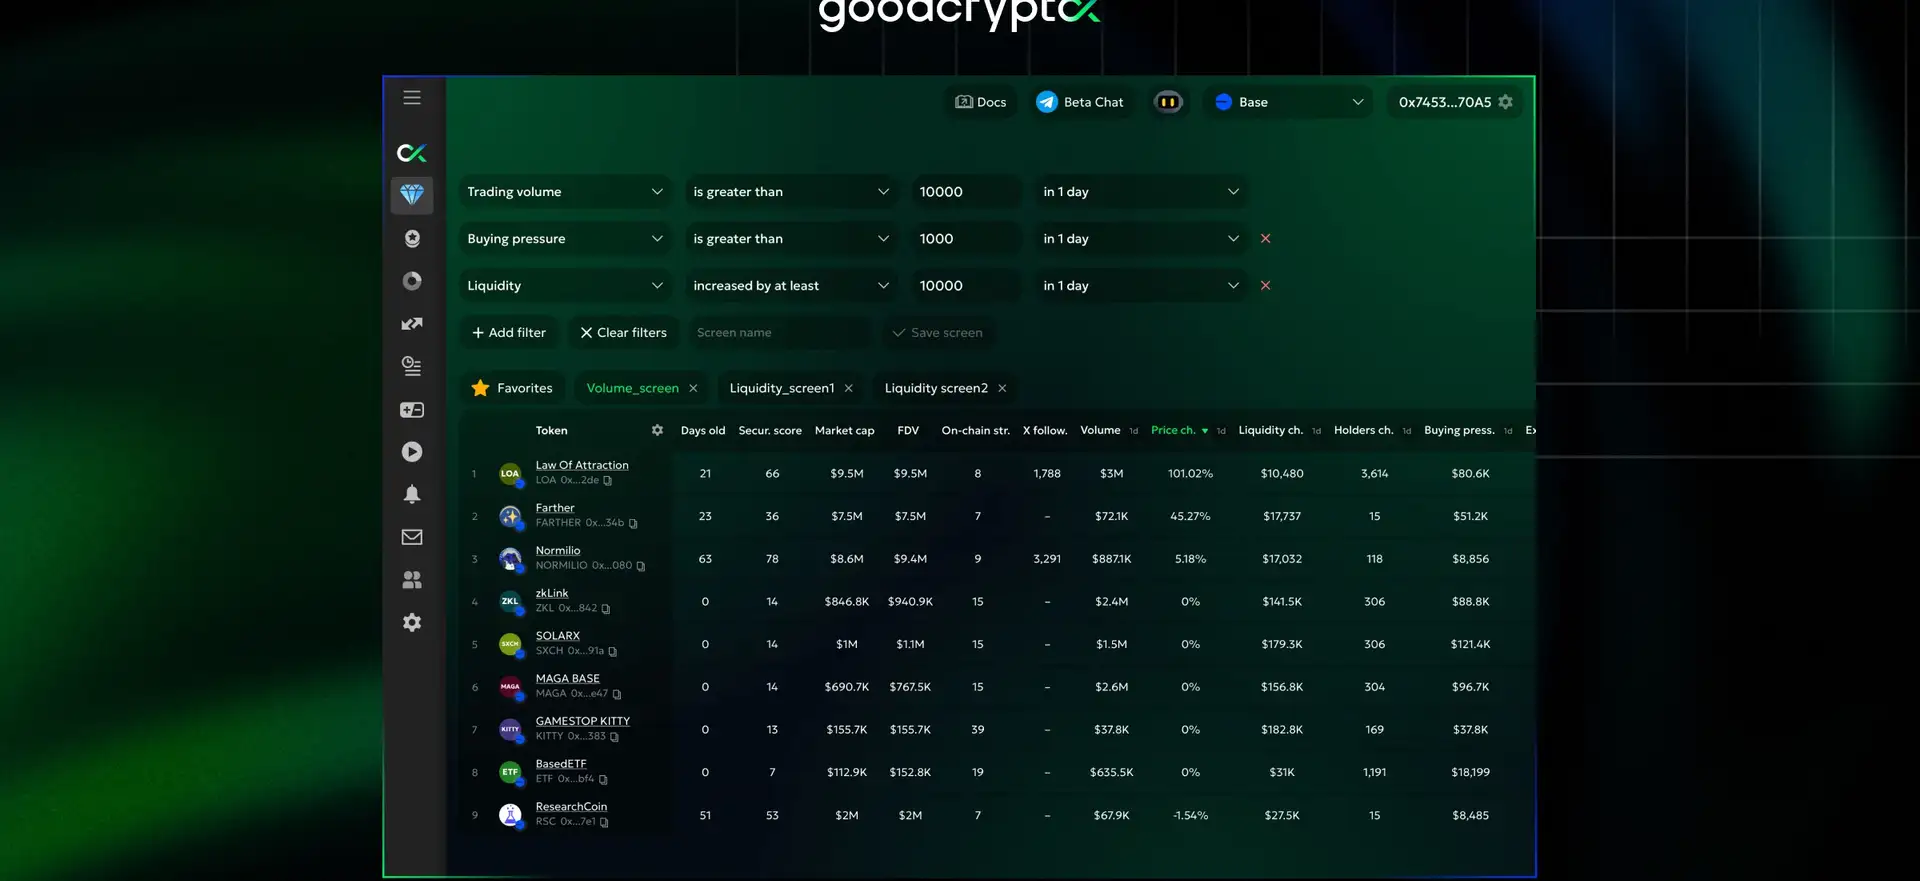Sort the table by Price ch. column
This screenshot has width=1920, height=881.
[1173, 430]
